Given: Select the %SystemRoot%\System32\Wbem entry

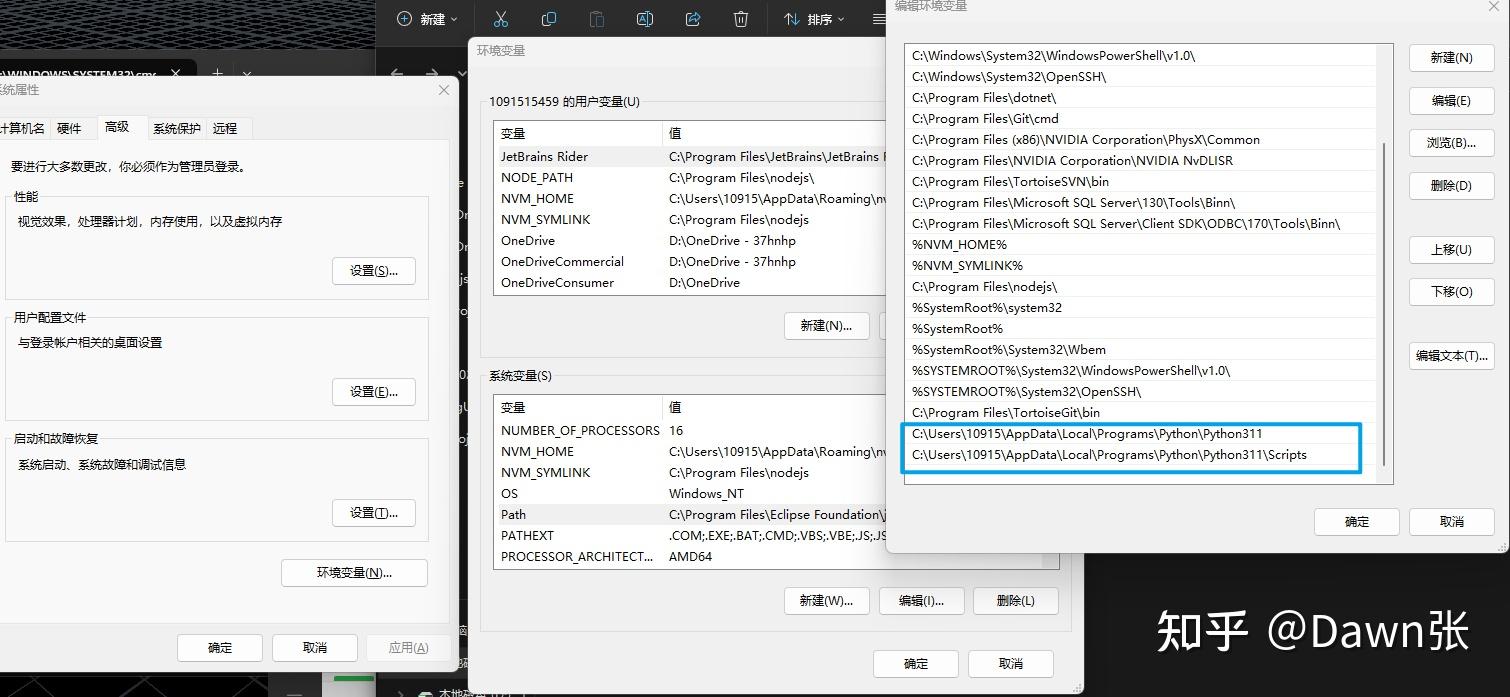Looking at the screenshot, I should (1140, 350).
